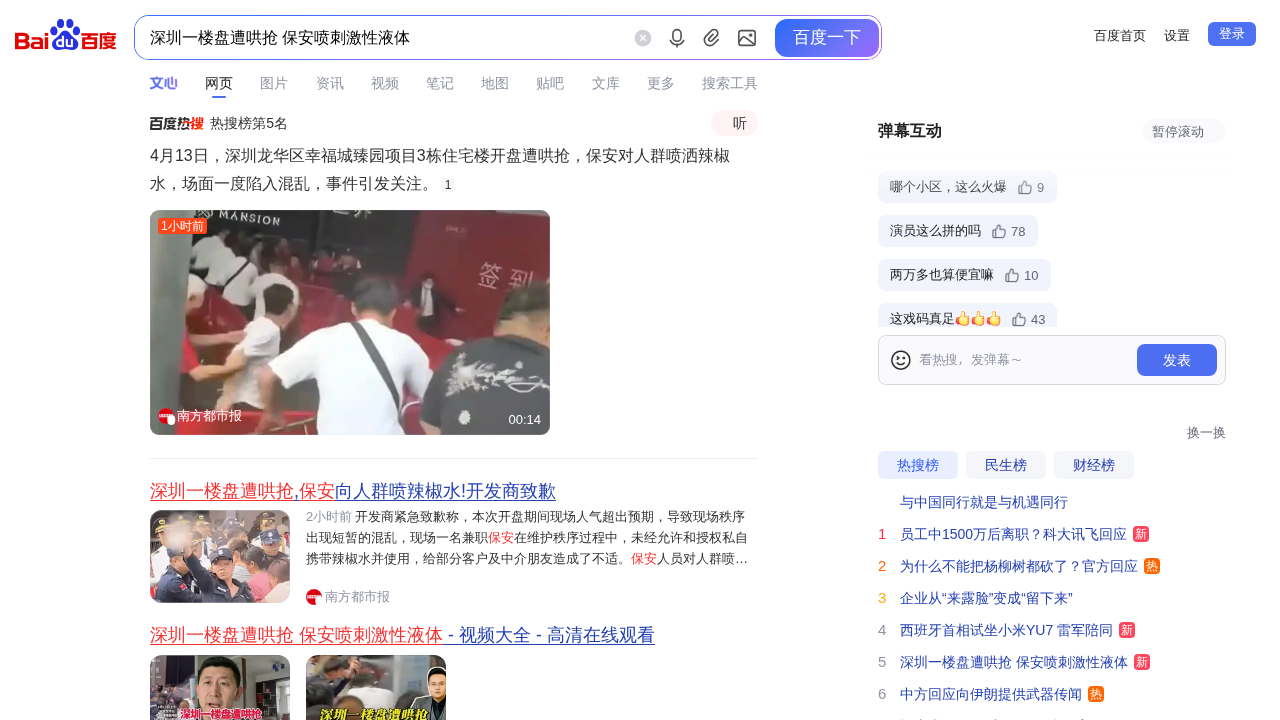Open emoji picker in danmaku input
This screenshot has height=720, width=1280.
[900, 360]
